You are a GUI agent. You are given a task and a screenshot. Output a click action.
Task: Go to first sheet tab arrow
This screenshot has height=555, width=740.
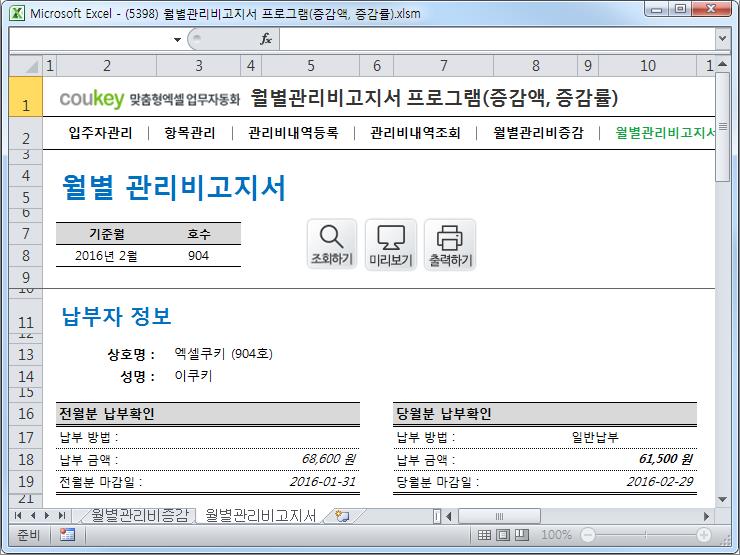pos(18,515)
